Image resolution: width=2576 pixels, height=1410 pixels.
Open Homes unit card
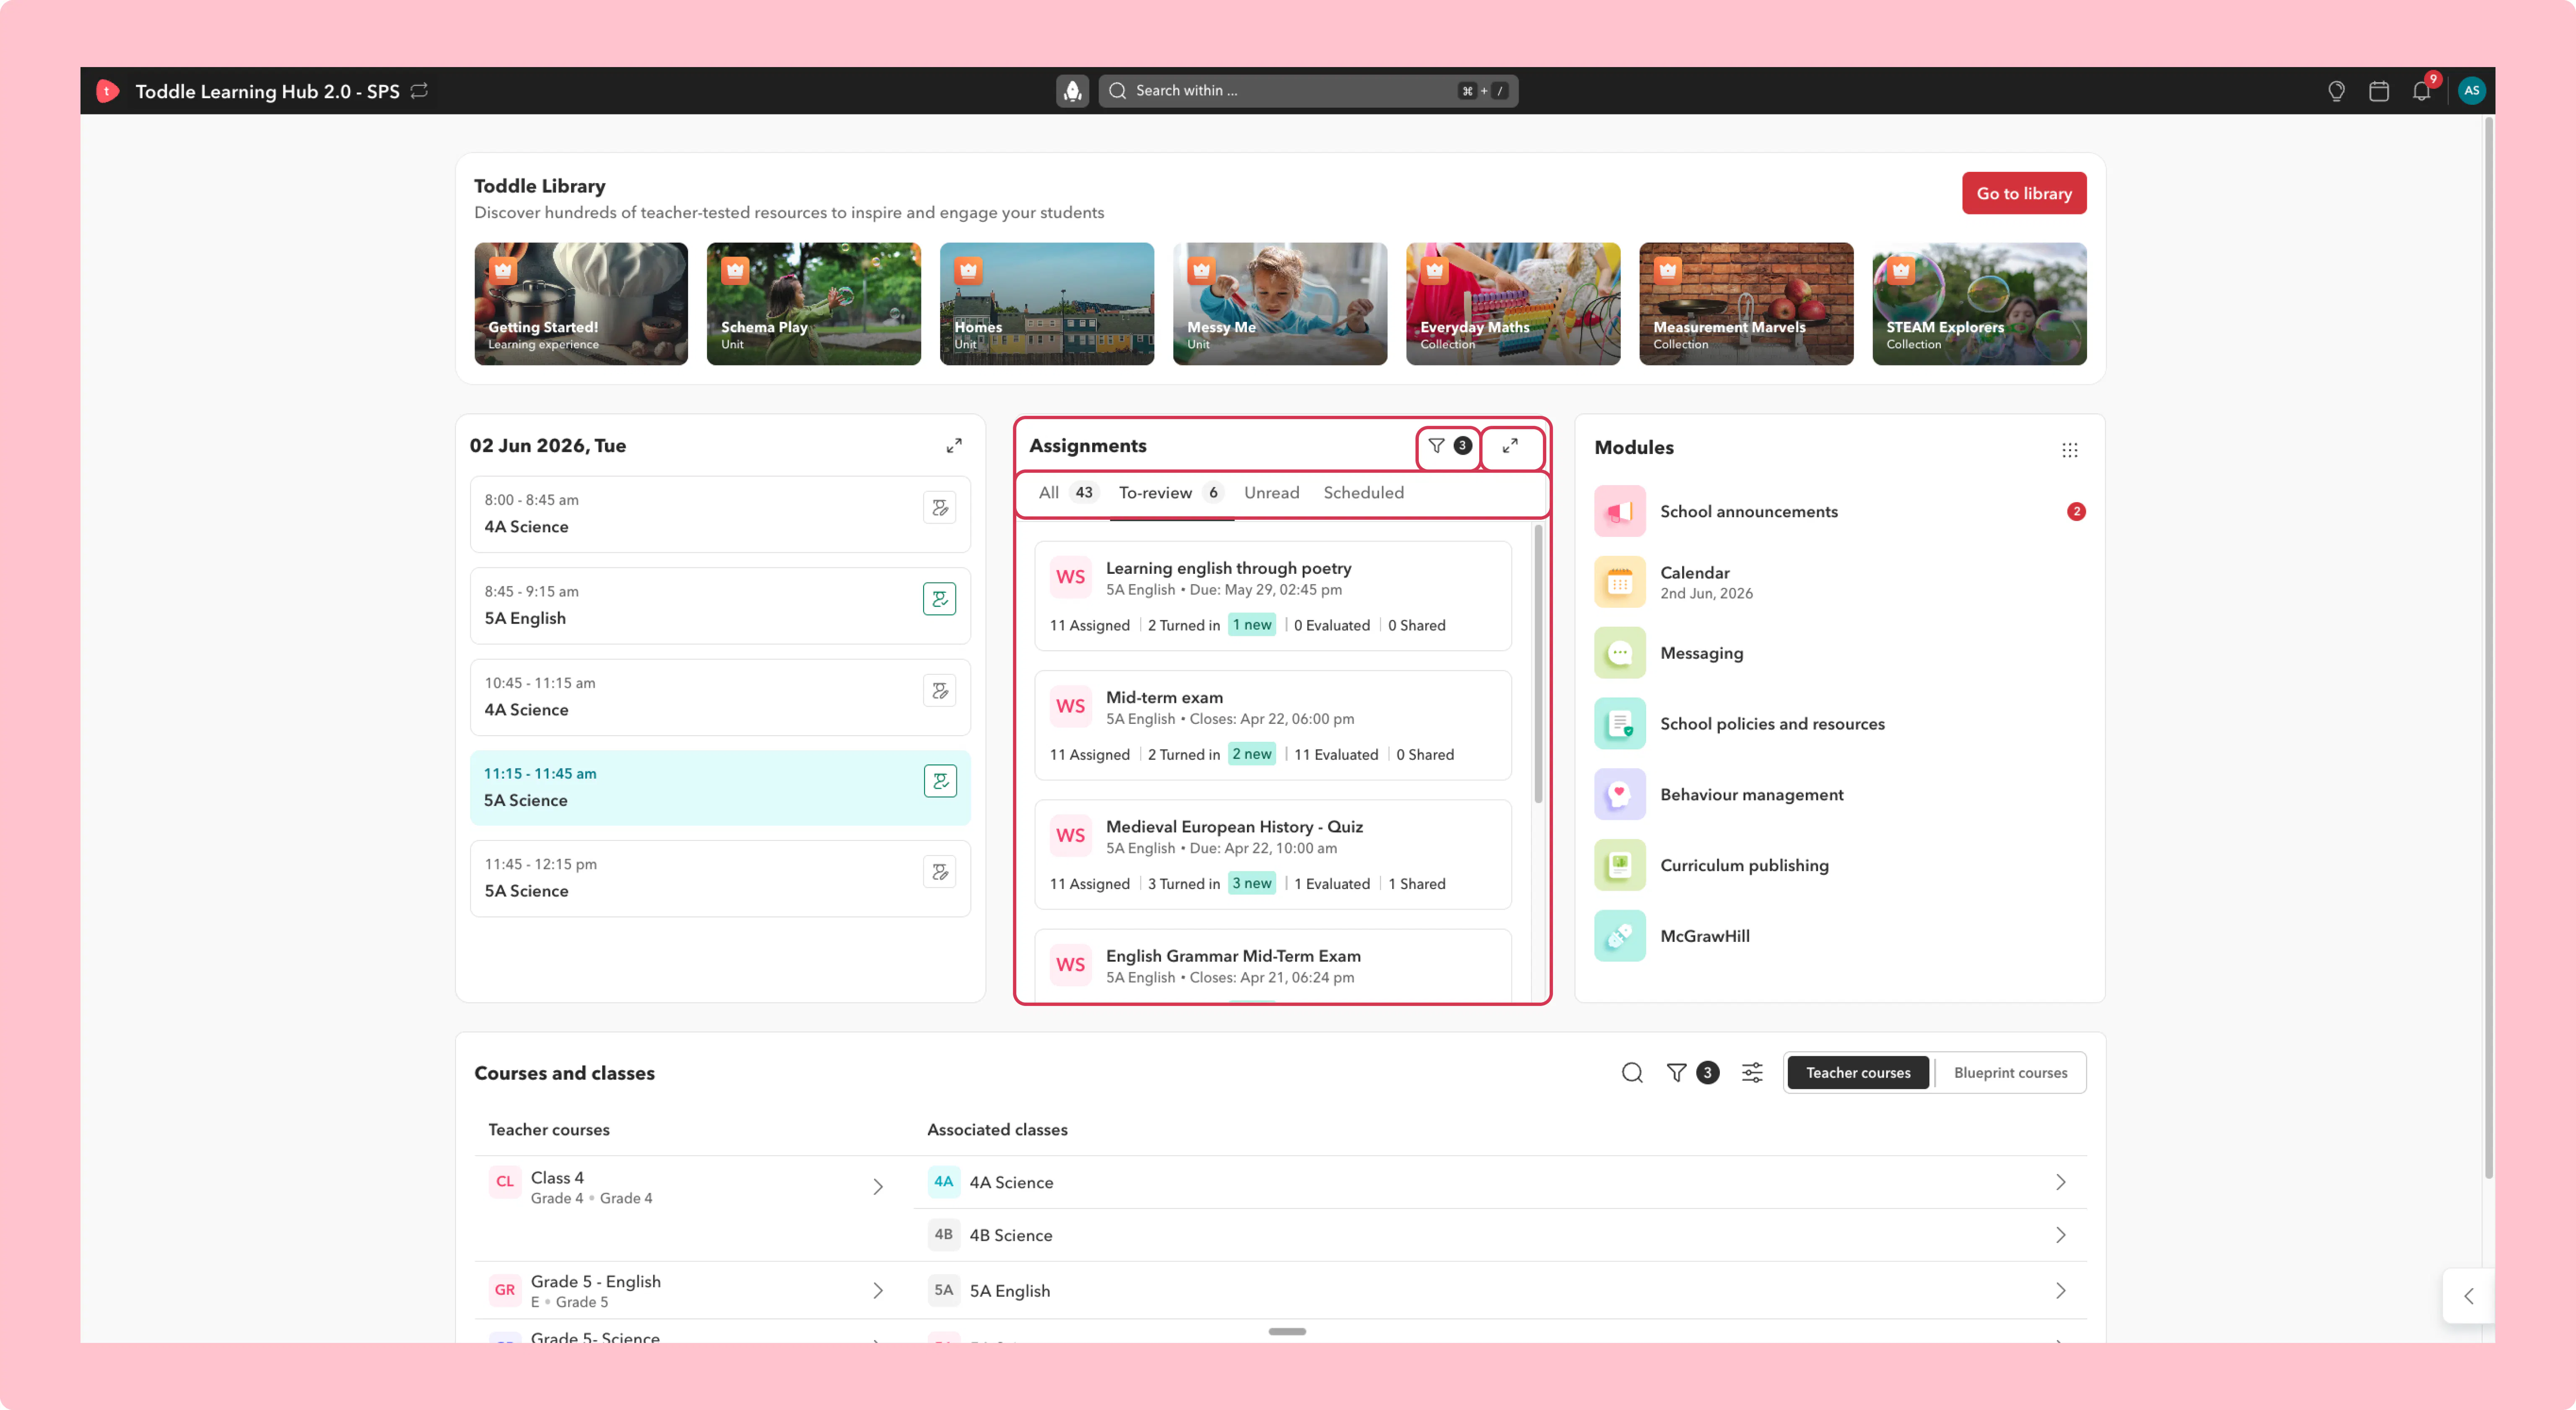tap(1047, 304)
